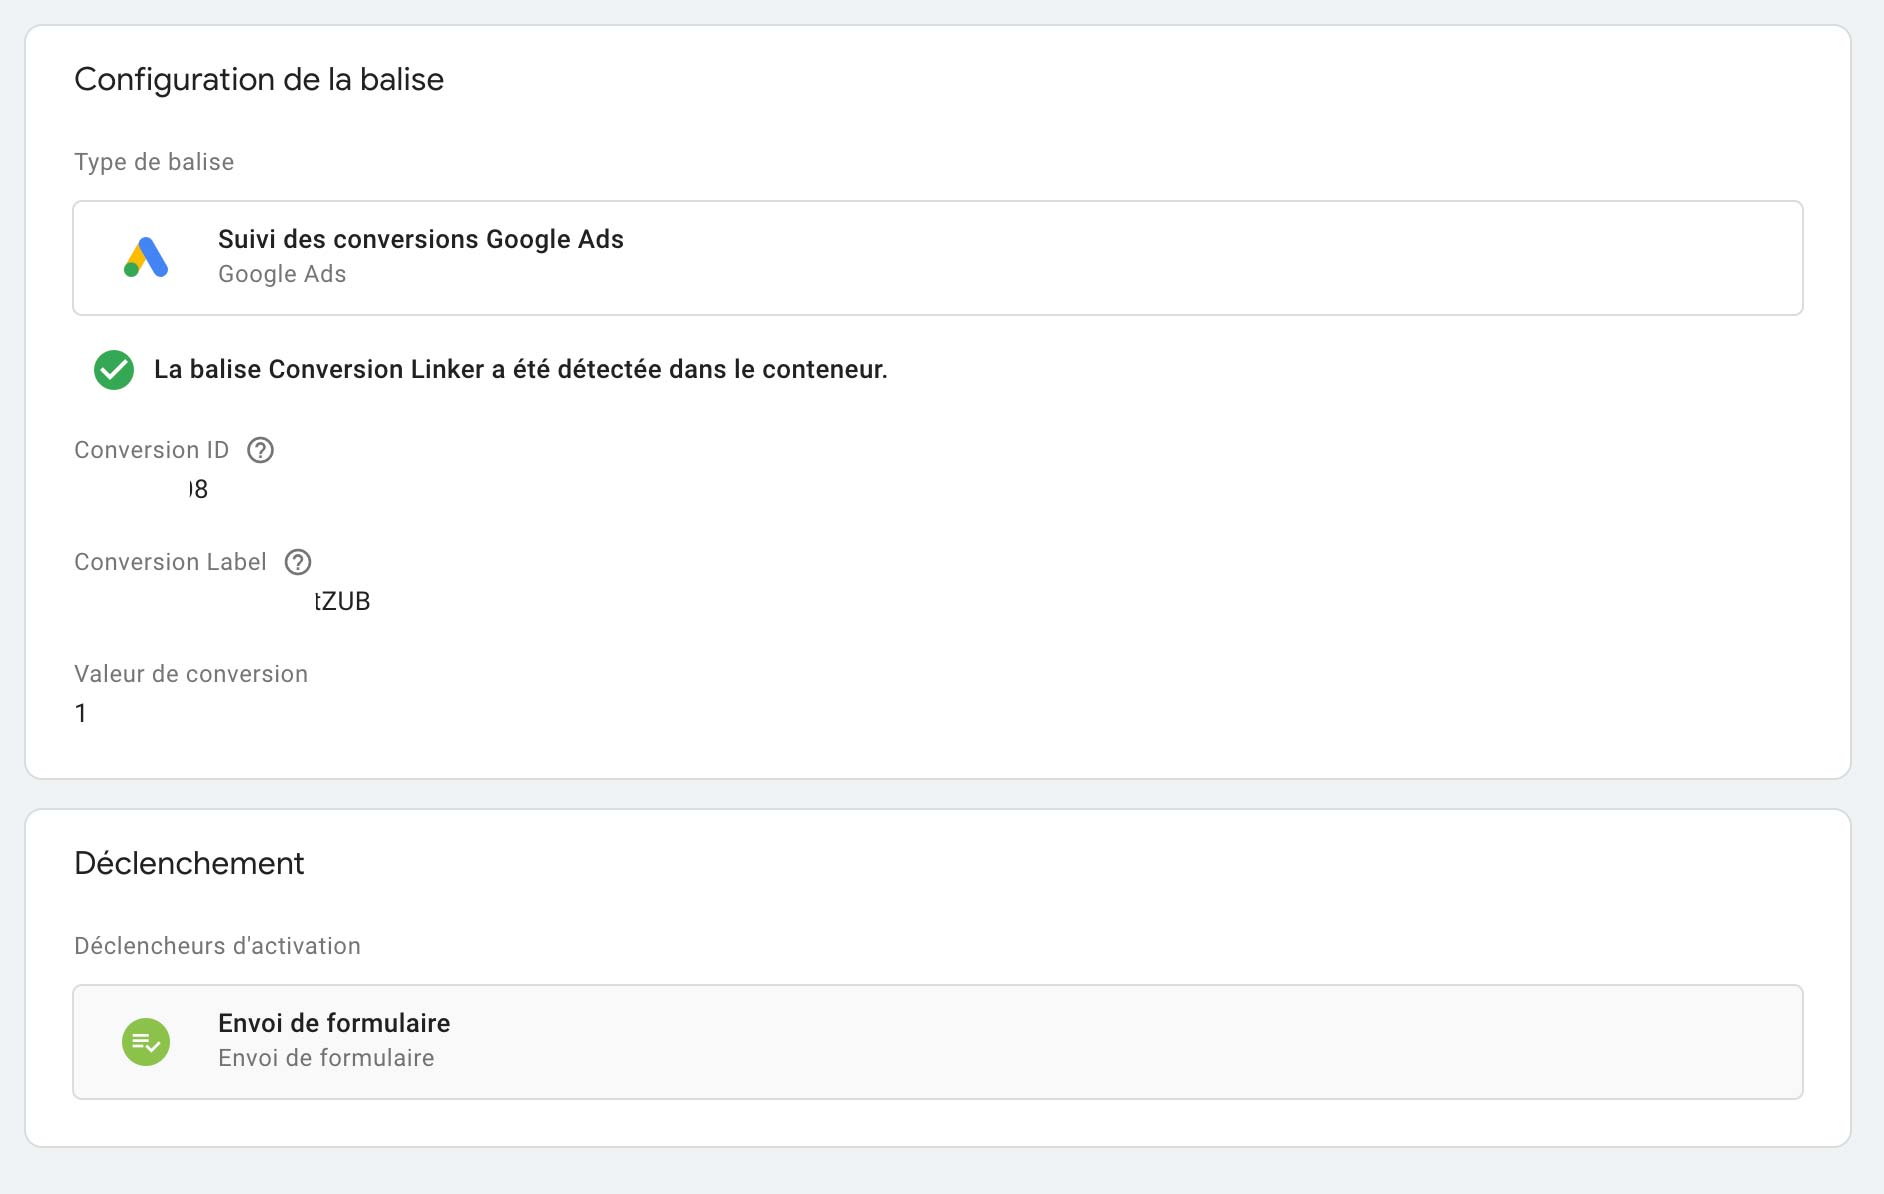The image size is (1884, 1194).
Task: Click the Conversion ID label text
Action: (x=152, y=450)
